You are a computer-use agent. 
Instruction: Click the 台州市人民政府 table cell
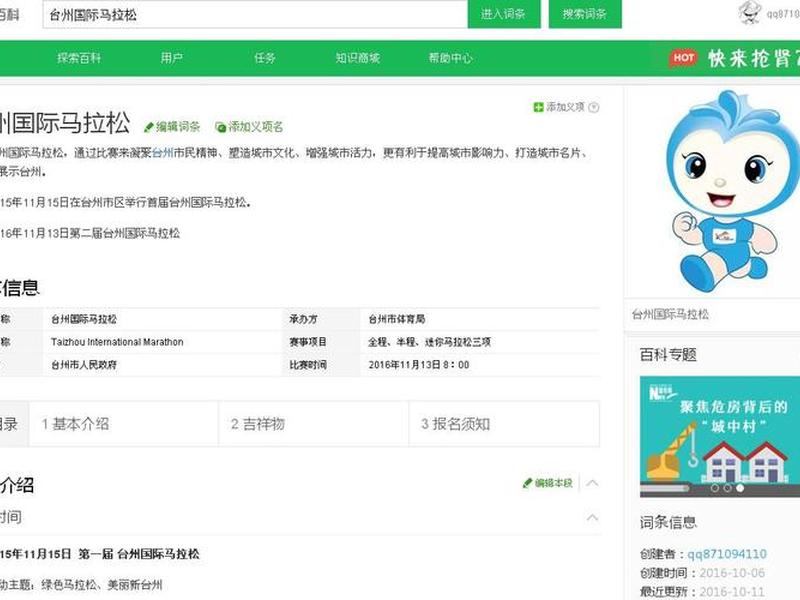point(163,365)
